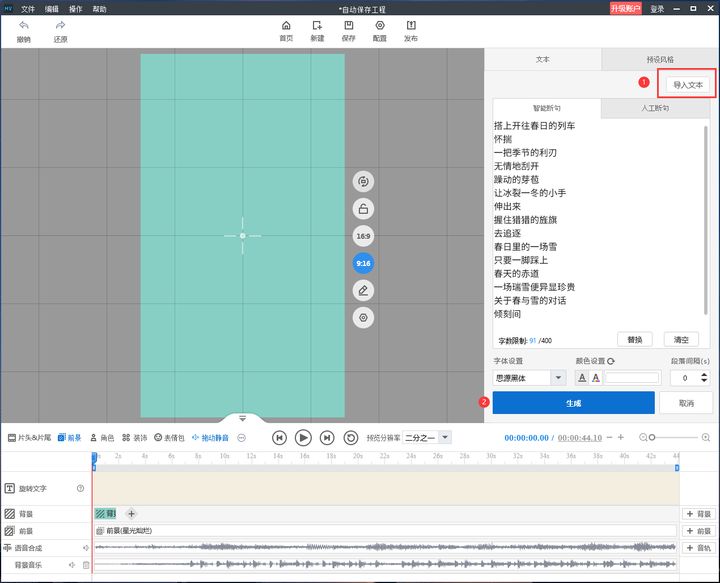Mute the 语音合成 track speaker icon

pyautogui.click(x=85, y=548)
